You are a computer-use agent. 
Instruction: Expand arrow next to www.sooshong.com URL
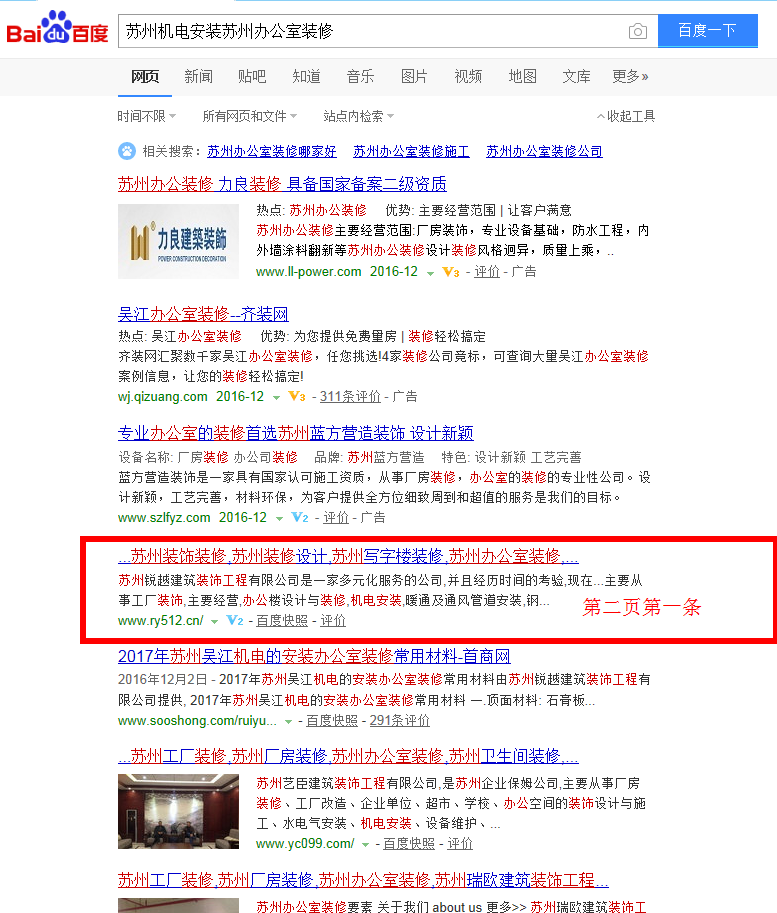tap(288, 722)
